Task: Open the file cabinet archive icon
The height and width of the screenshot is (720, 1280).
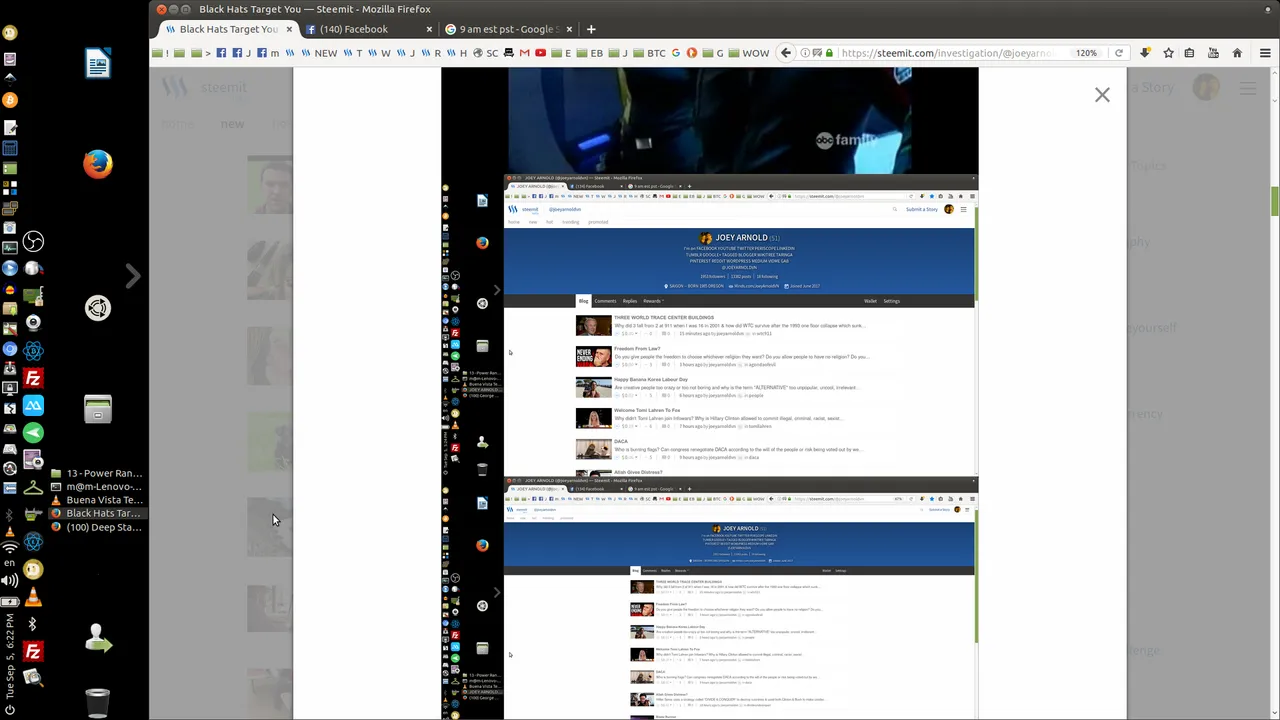Action: (x=97, y=410)
